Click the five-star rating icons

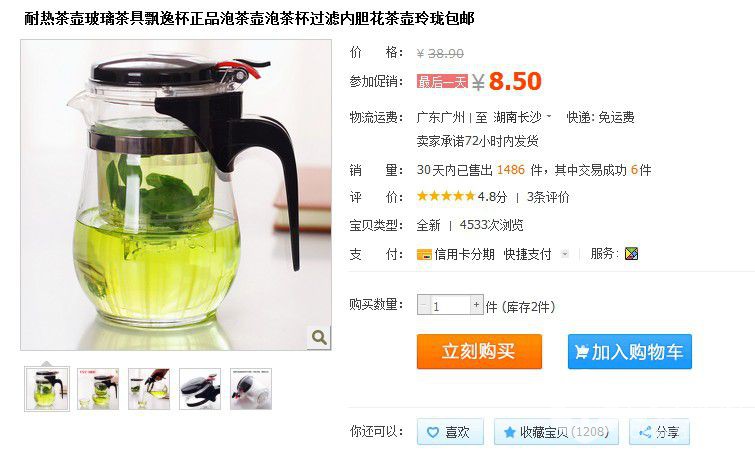(446, 196)
